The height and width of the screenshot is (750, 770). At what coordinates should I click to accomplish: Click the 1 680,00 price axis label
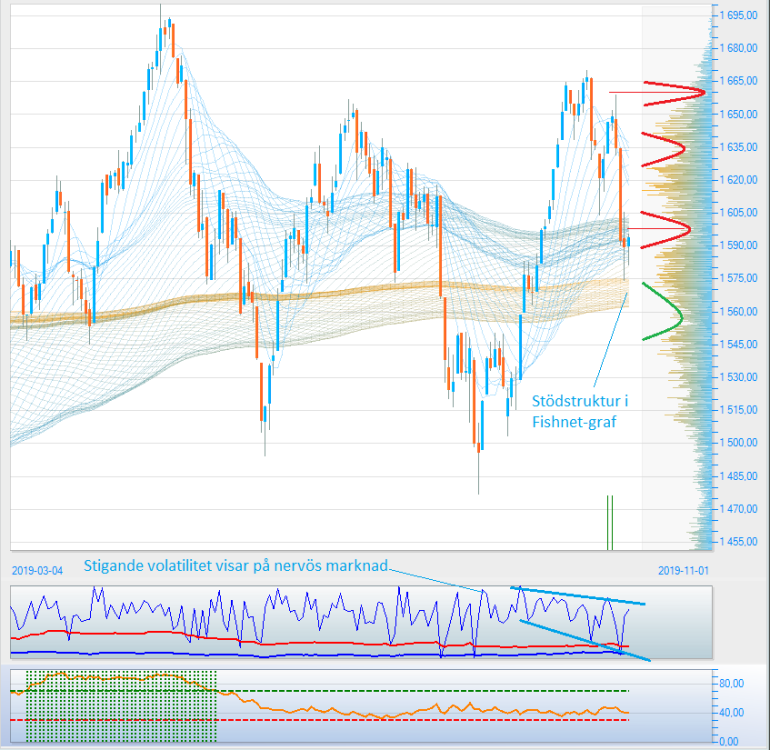pyautogui.click(x=739, y=48)
